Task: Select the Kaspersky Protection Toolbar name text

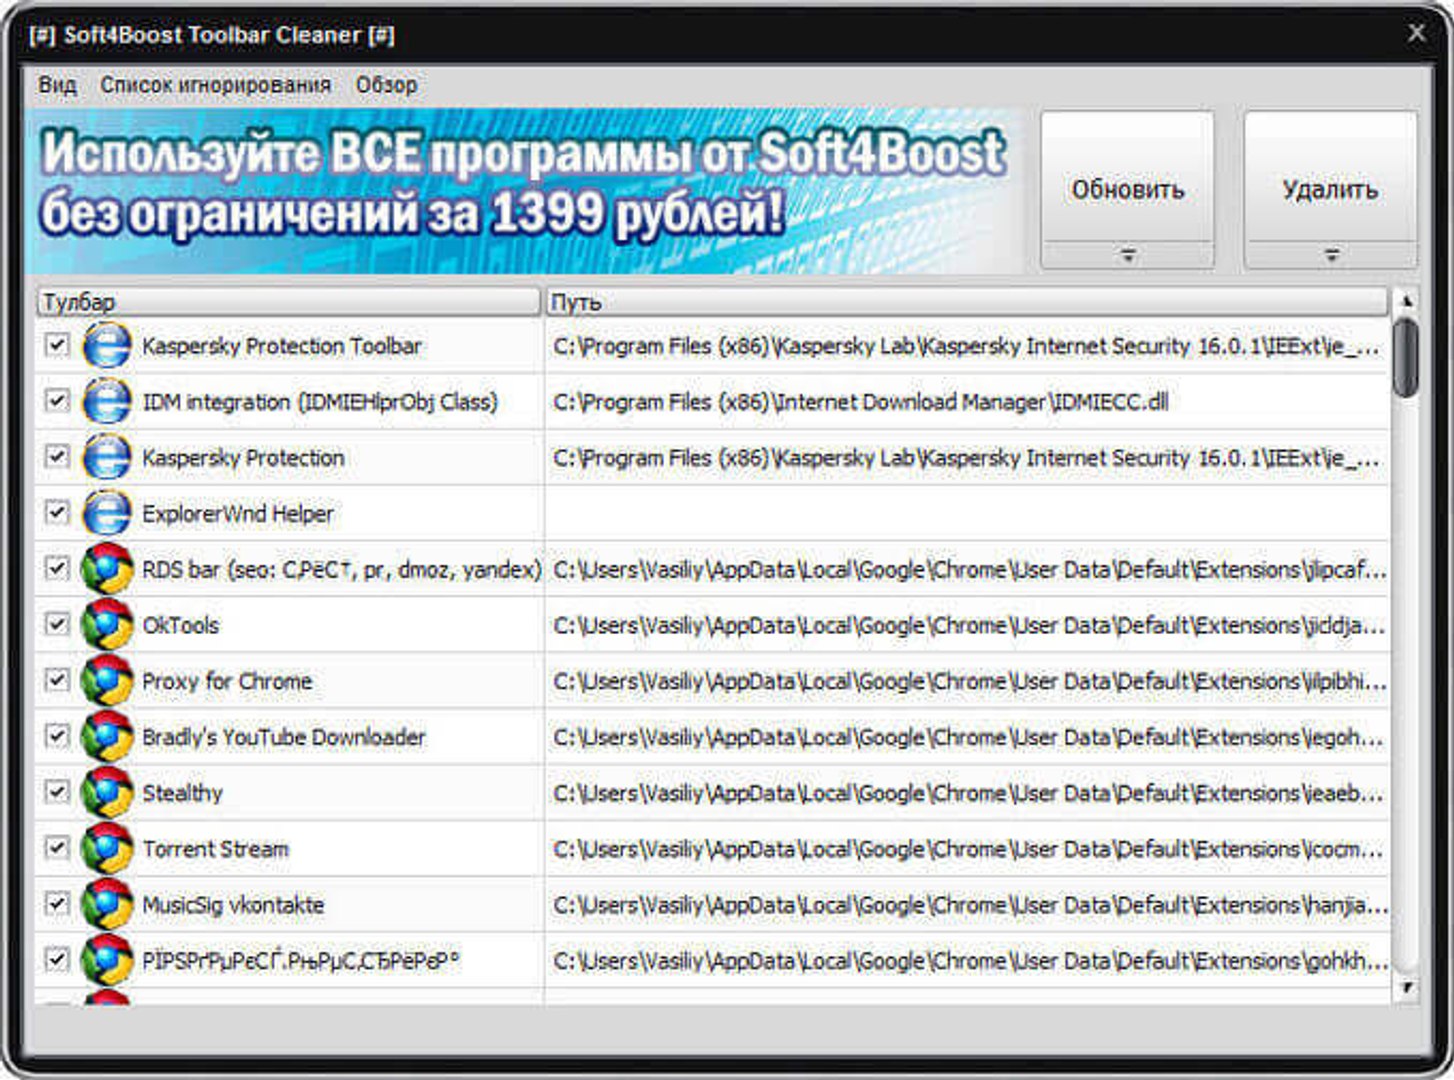Action: (x=282, y=346)
